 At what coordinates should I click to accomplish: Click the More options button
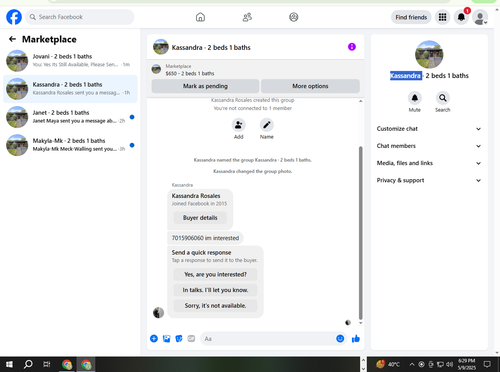pyautogui.click(x=310, y=86)
